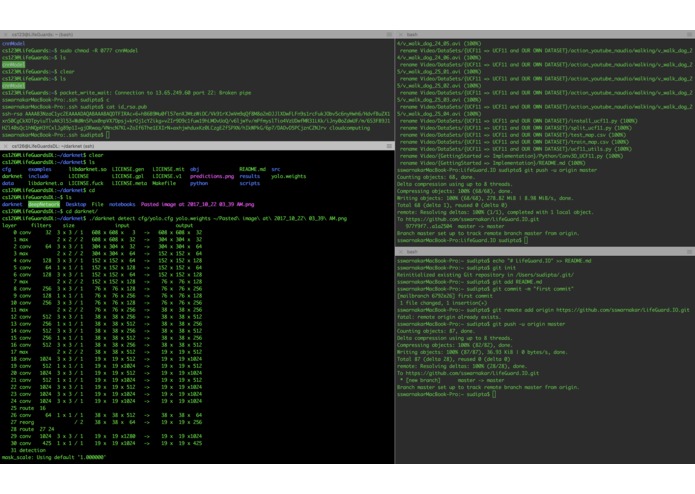The height and width of the screenshot is (494, 695).
Task: Click 'notebooks' in the home ls listing
Action: click(122, 205)
